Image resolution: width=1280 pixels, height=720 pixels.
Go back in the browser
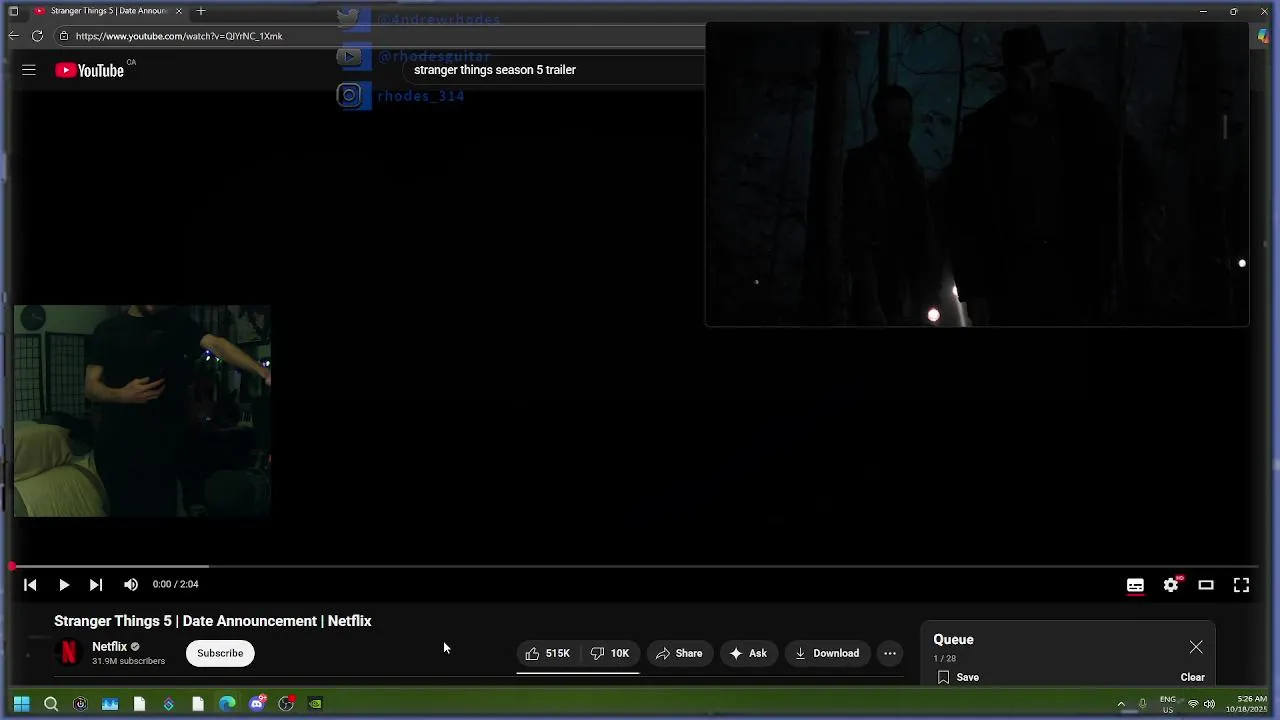[13, 36]
